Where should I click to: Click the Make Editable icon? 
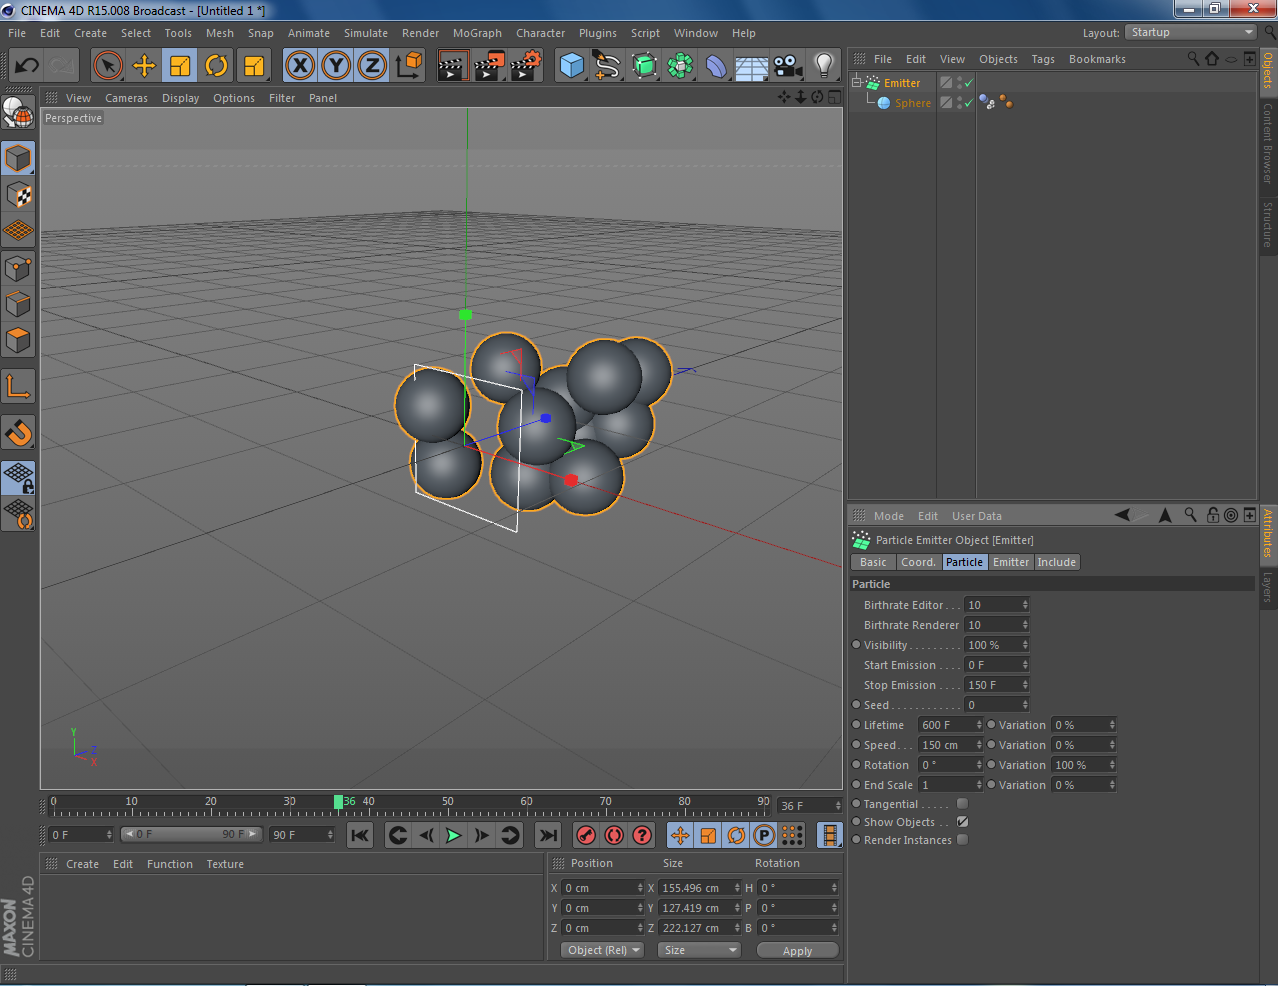tap(18, 114)
